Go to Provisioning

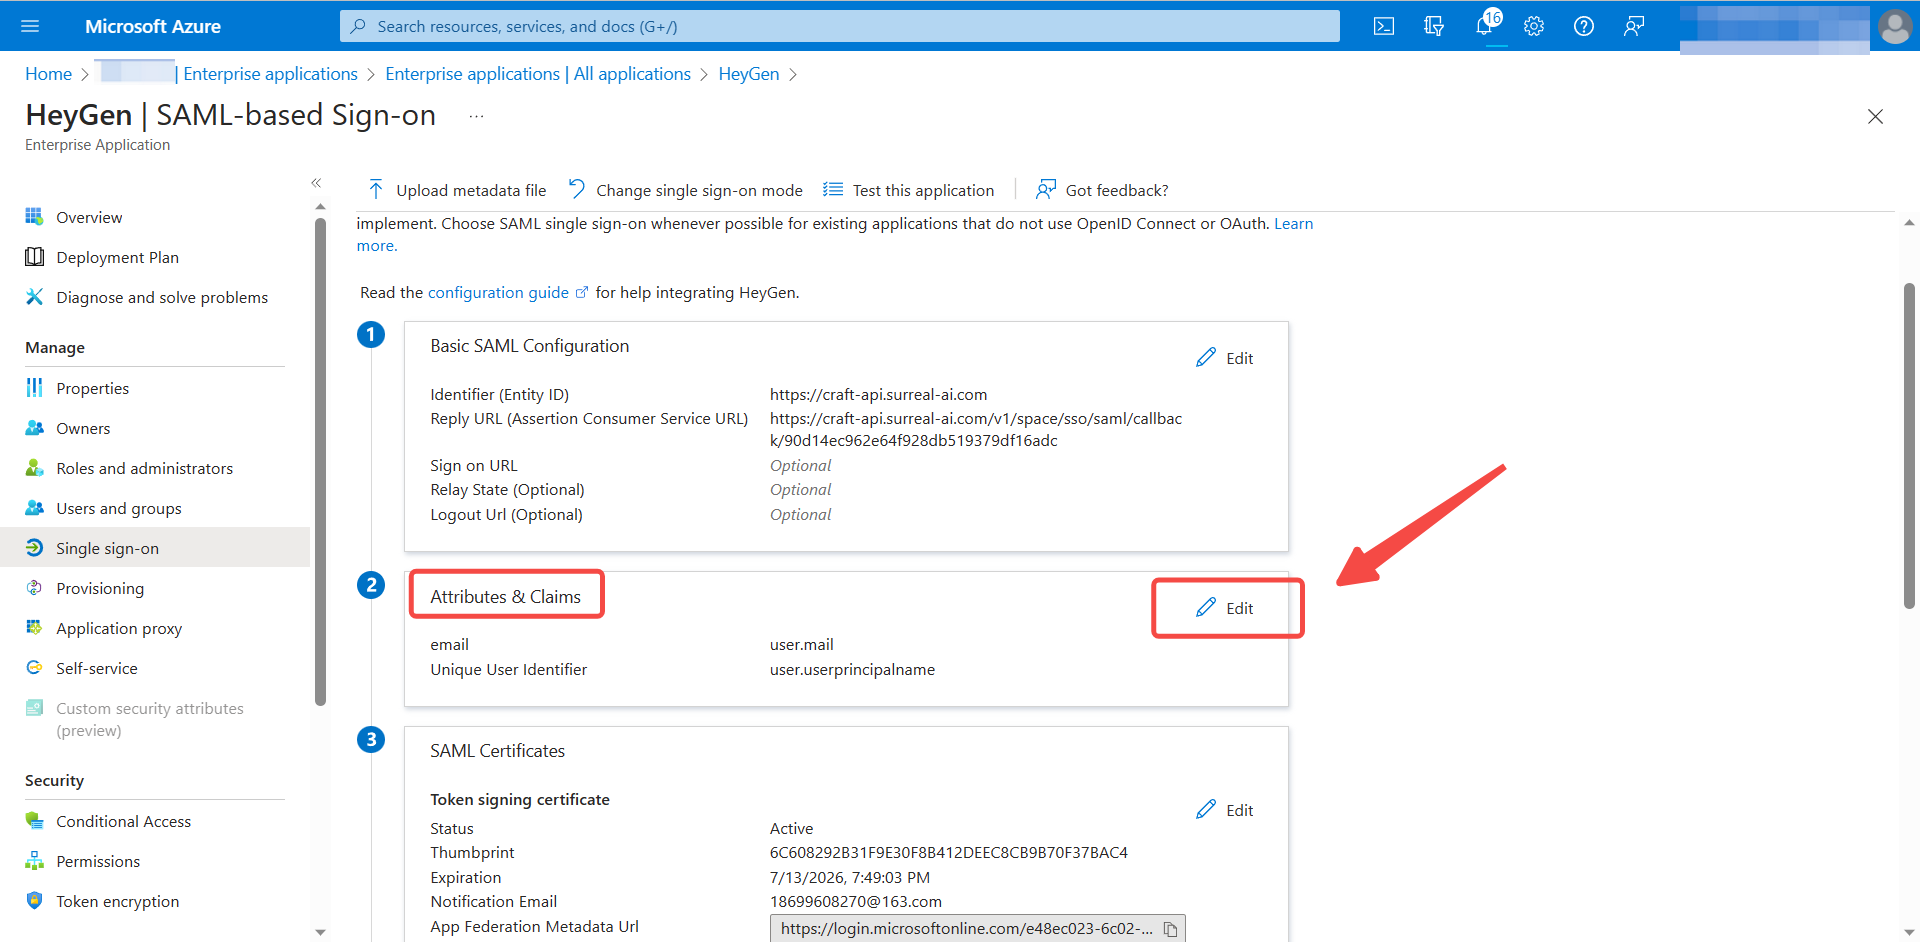100,588
